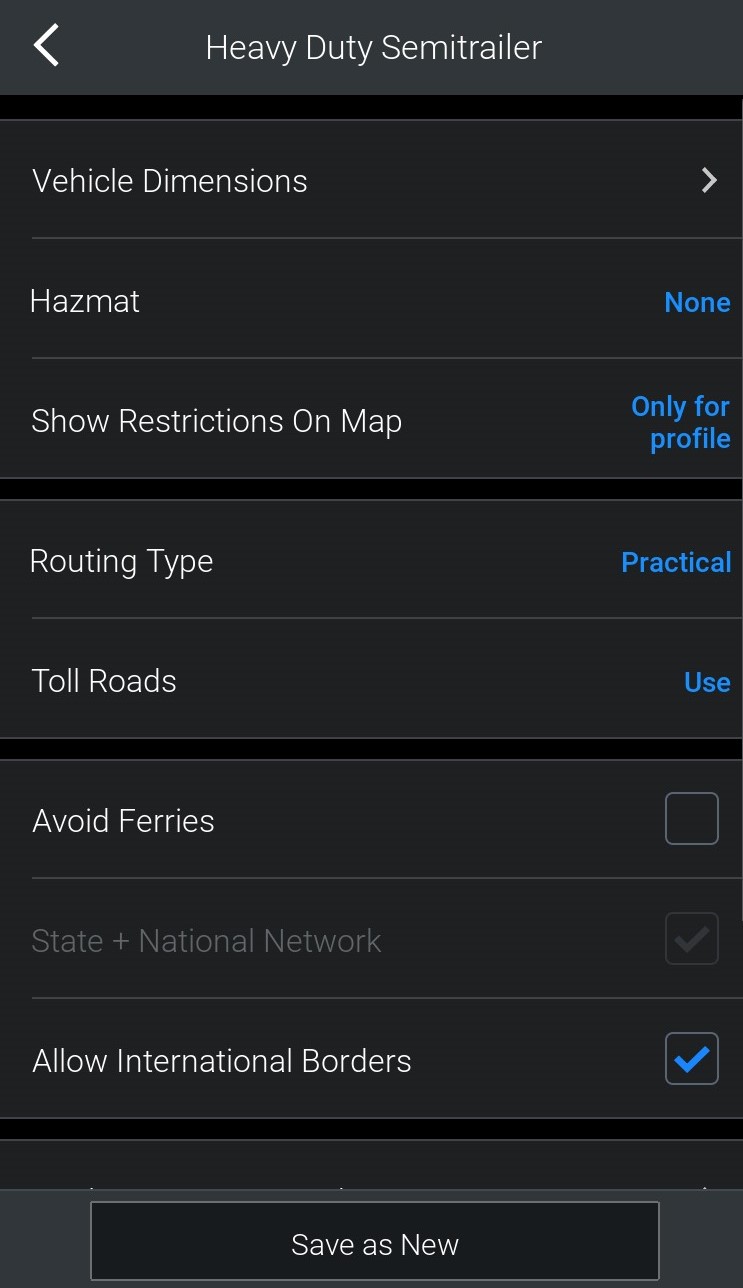Tap the partially hidden row above Save as New
The width and height of the screenshot is (743, 1288).
371,1170
